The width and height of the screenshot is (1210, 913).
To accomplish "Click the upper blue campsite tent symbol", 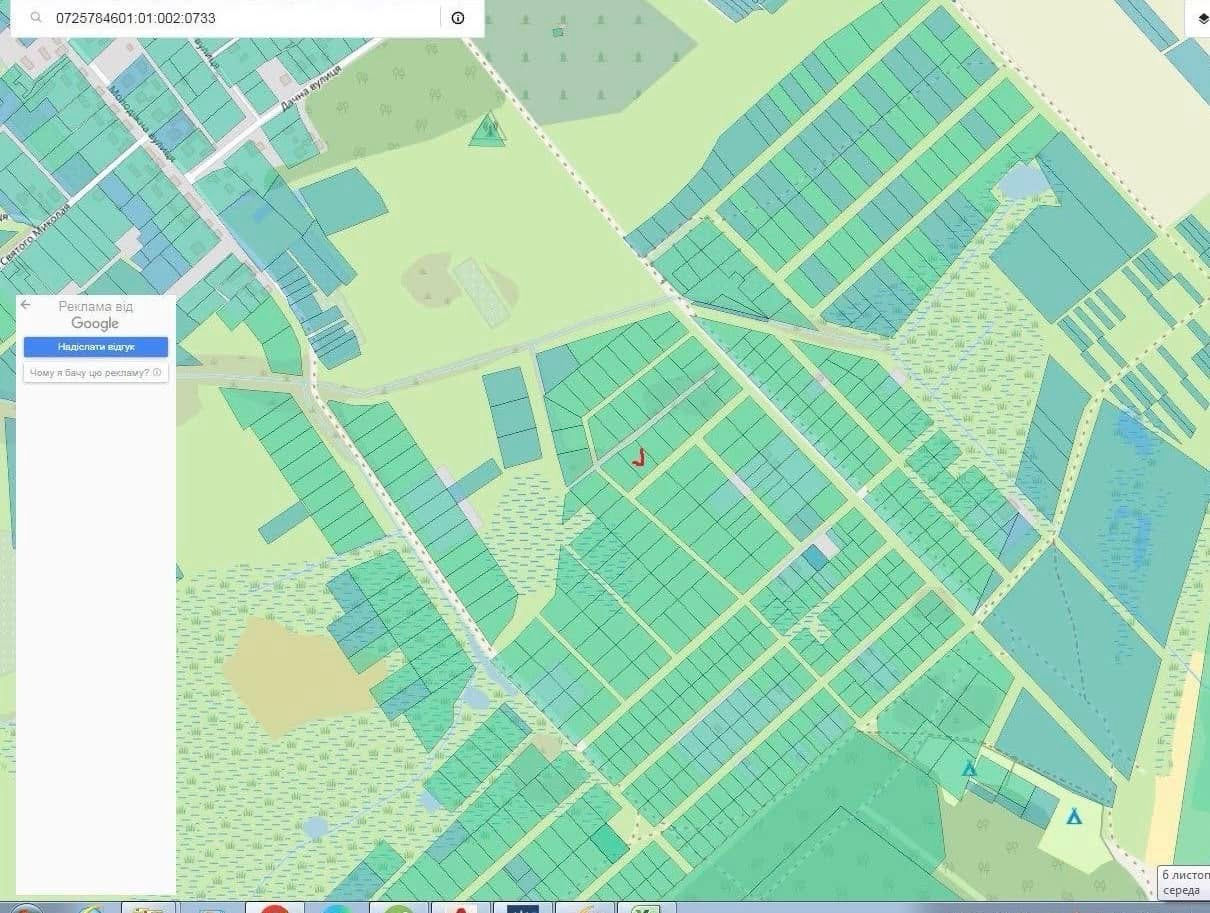I will click(x=968, y=769).
